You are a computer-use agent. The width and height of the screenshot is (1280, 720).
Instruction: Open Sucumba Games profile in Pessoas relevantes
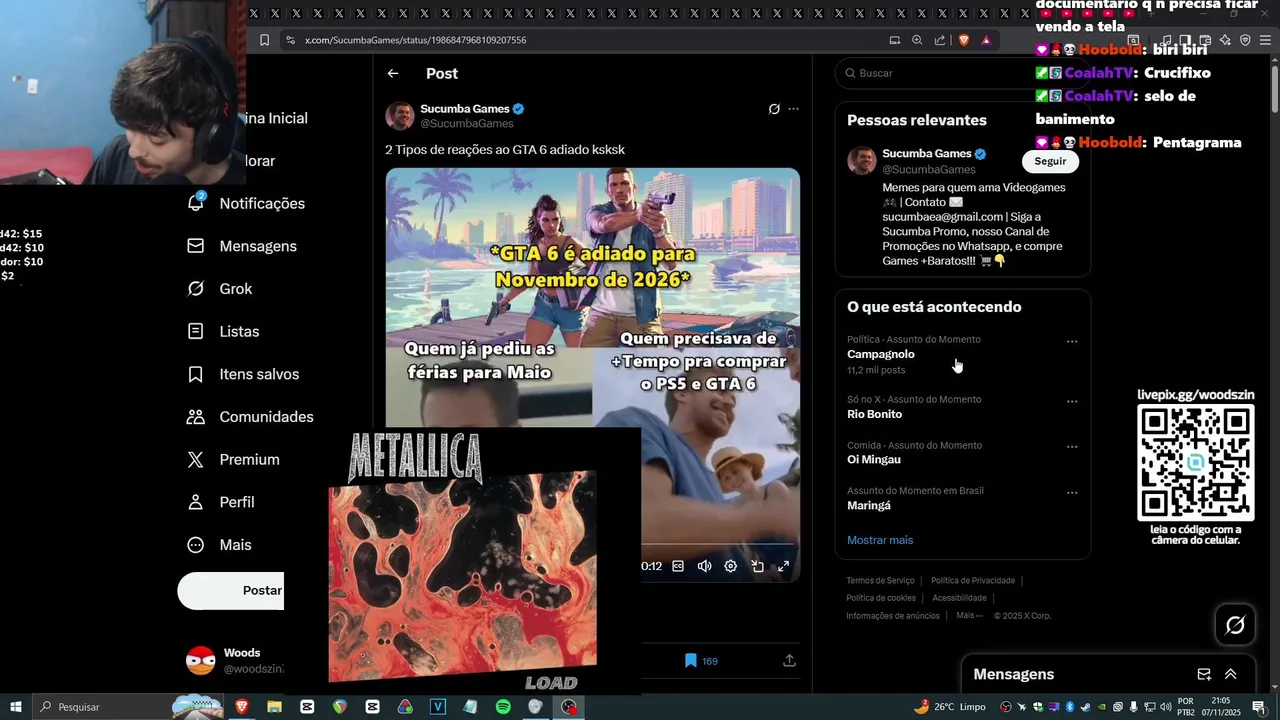tap(926, 153)
